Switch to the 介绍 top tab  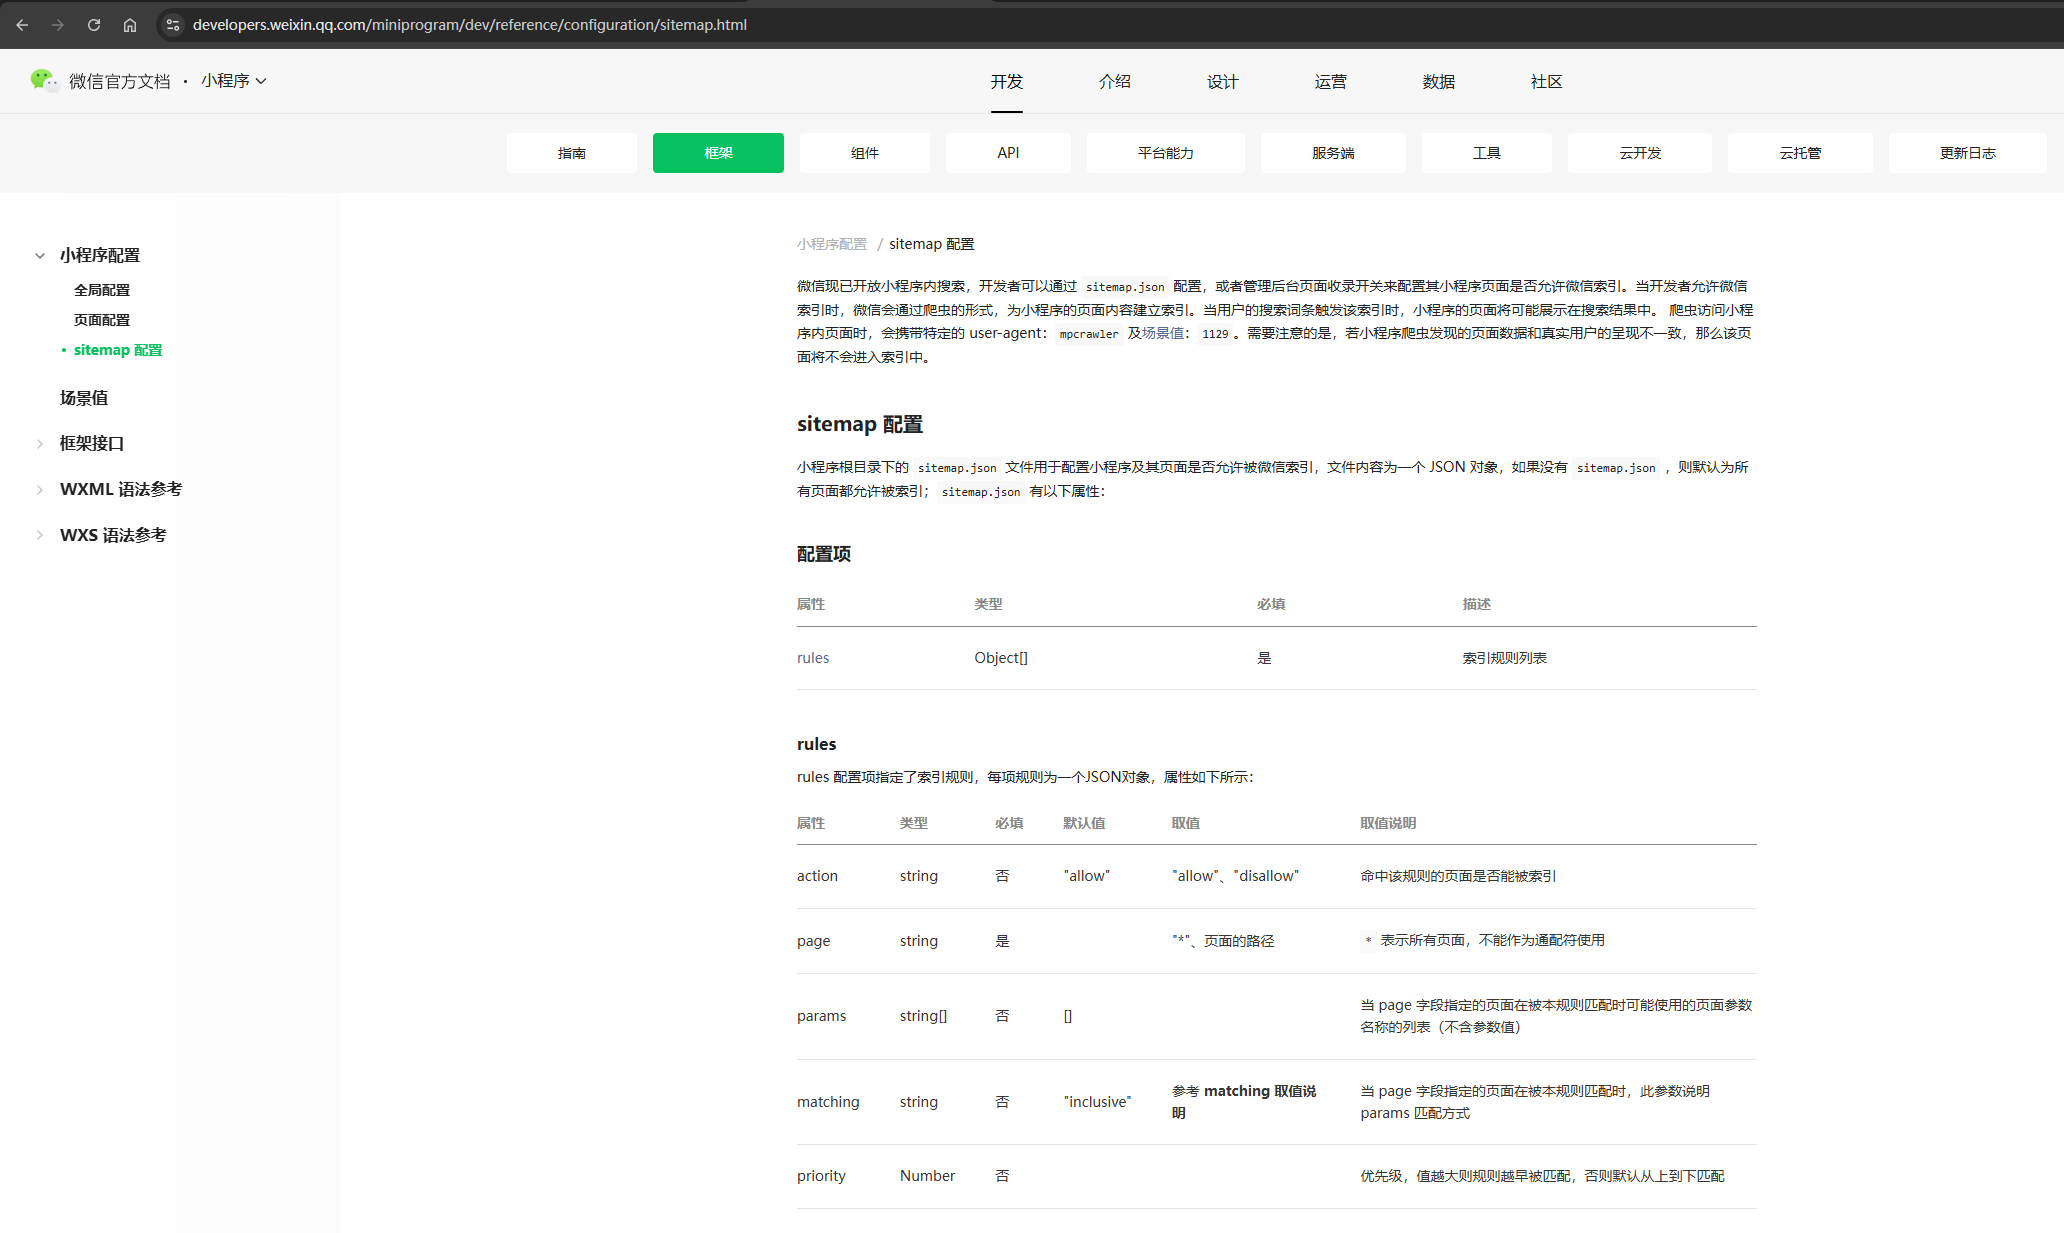tap(1114, 82)
